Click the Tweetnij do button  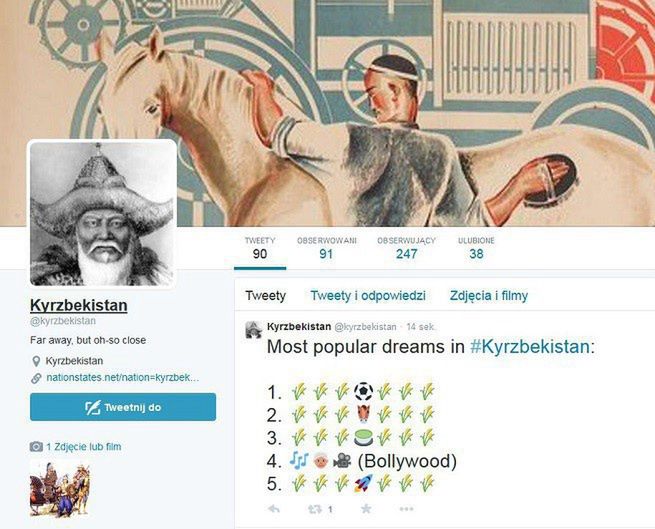123,407
